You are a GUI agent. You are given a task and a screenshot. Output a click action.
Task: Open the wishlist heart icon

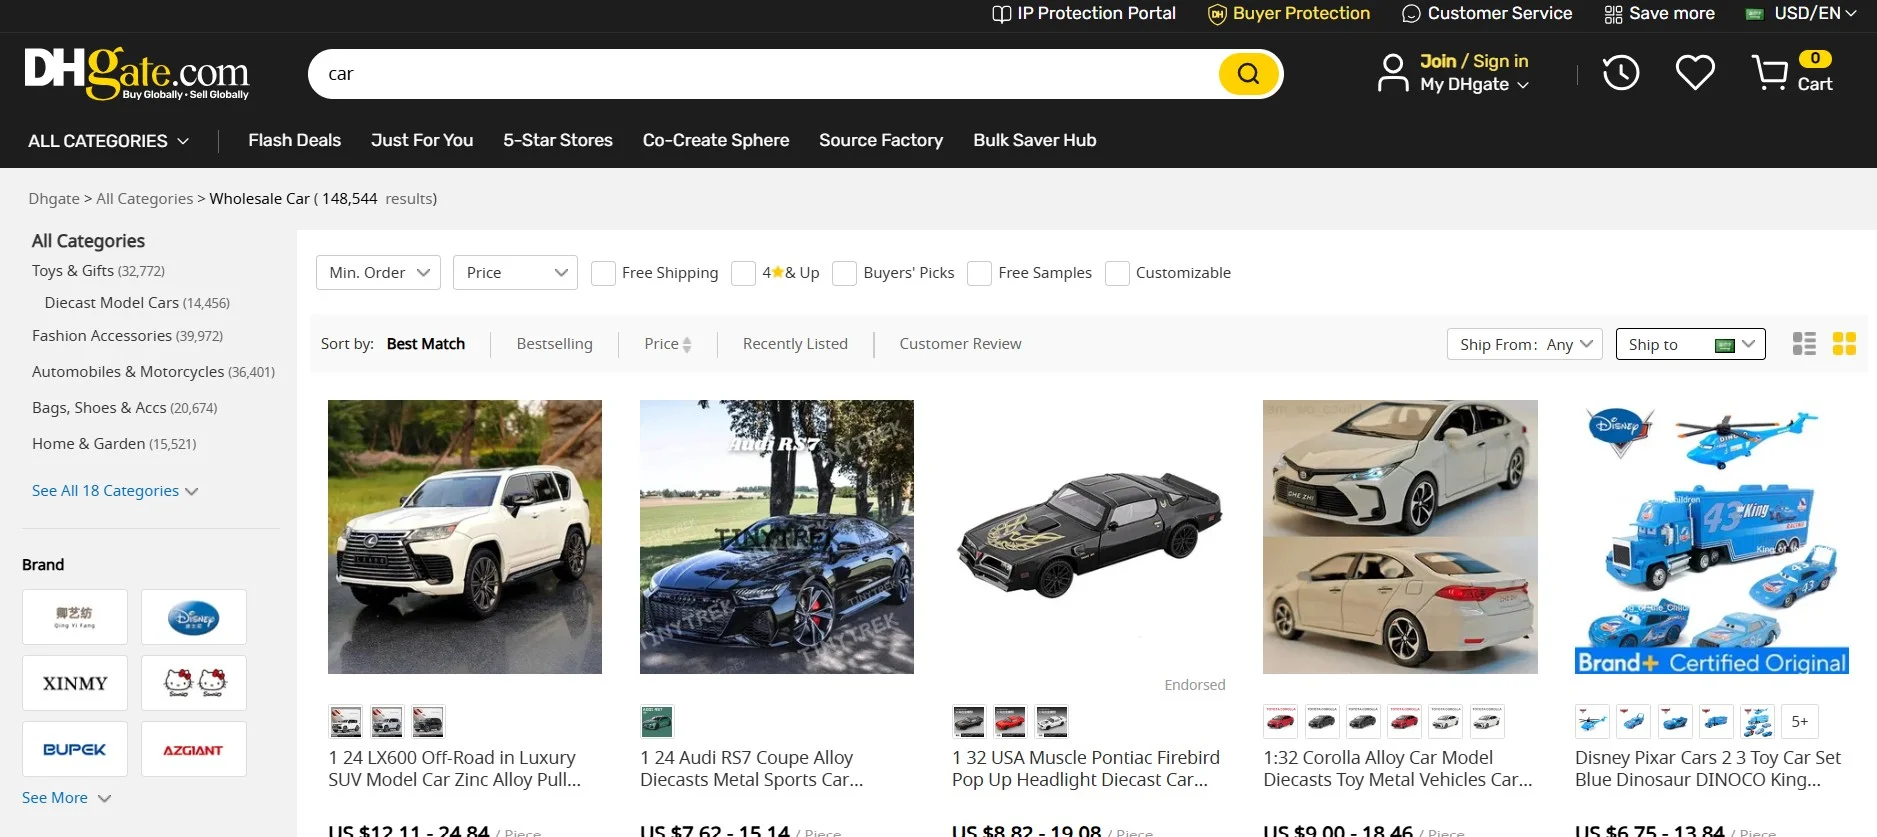(x=1695, y=73)
